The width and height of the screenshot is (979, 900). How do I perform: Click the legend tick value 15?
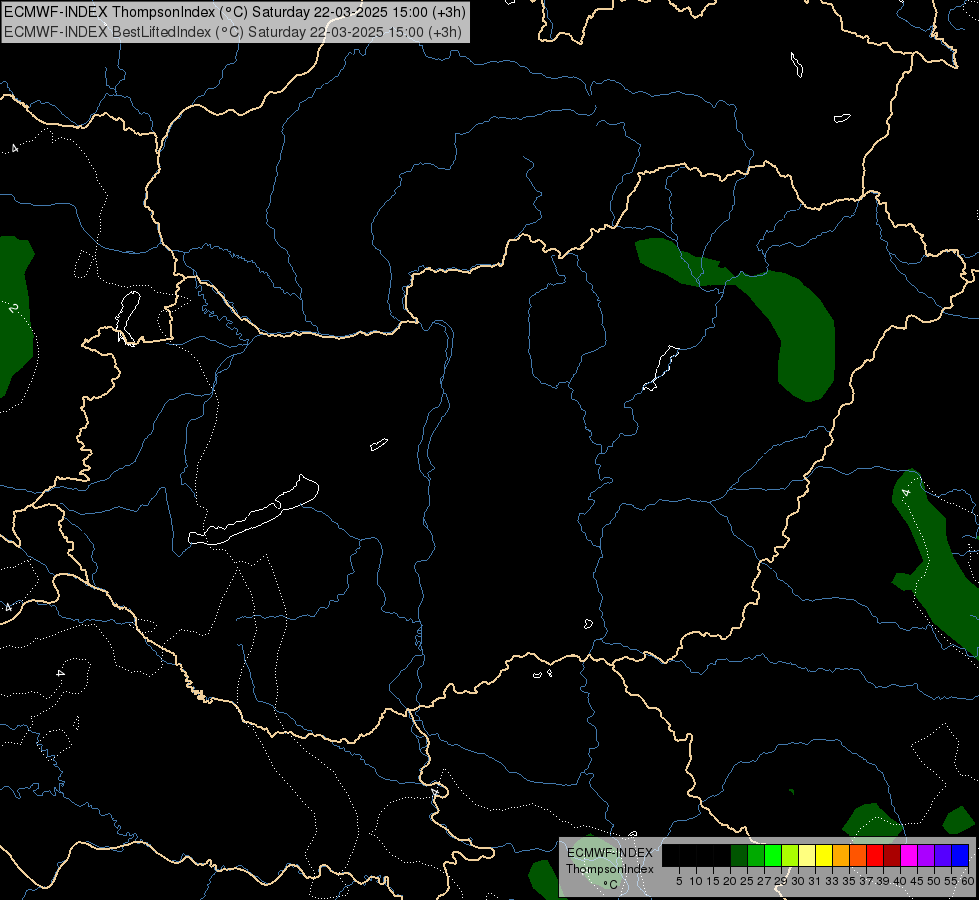[x=713, y=881]
